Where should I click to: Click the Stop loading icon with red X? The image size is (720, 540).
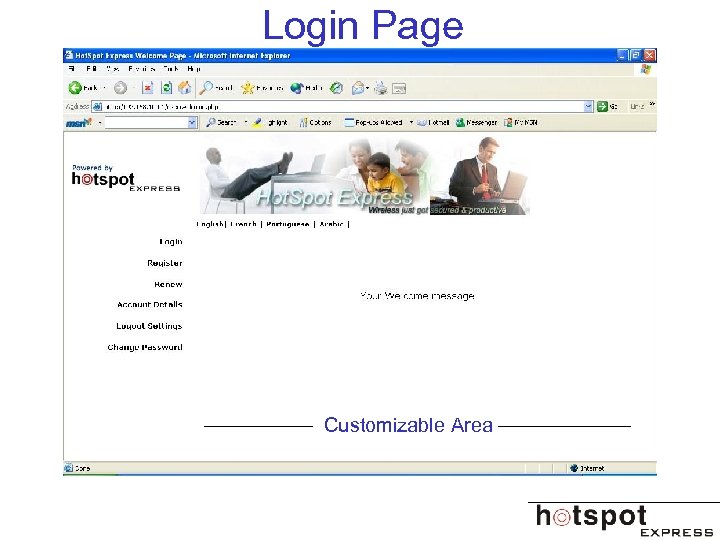(x=147, y=88)
